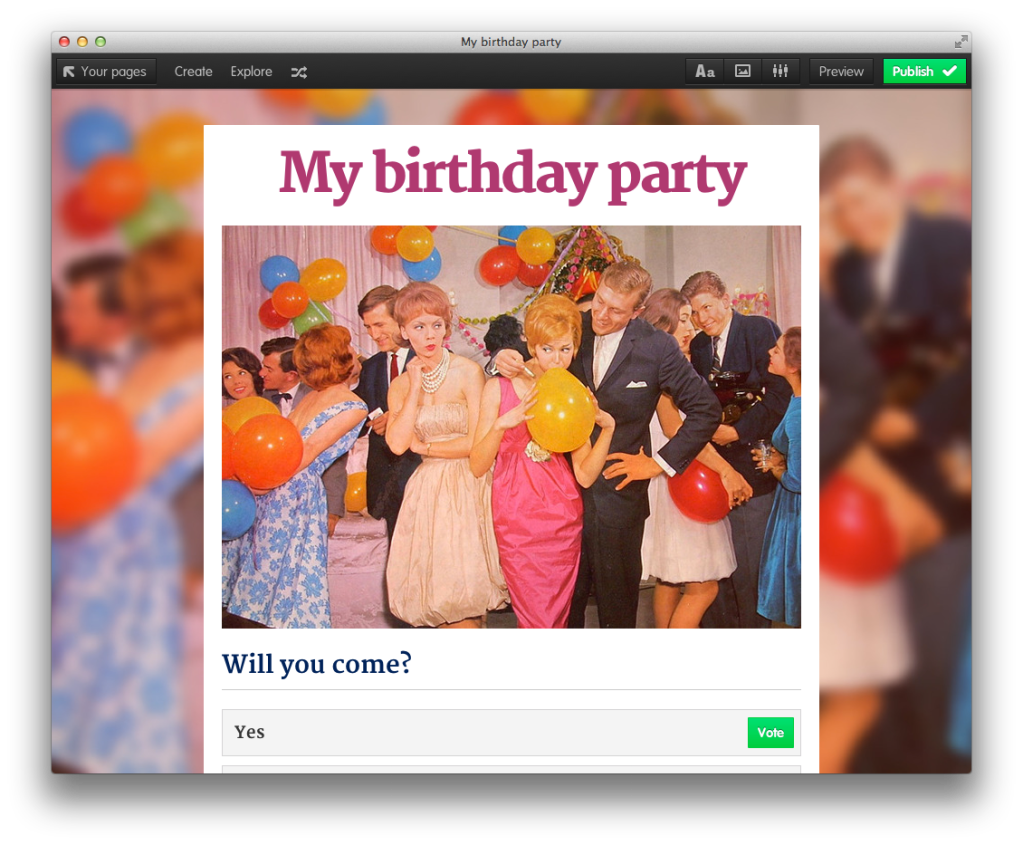Publish the page
The height and width of the screenshot is (845, 1023).
tap(924, 71)
